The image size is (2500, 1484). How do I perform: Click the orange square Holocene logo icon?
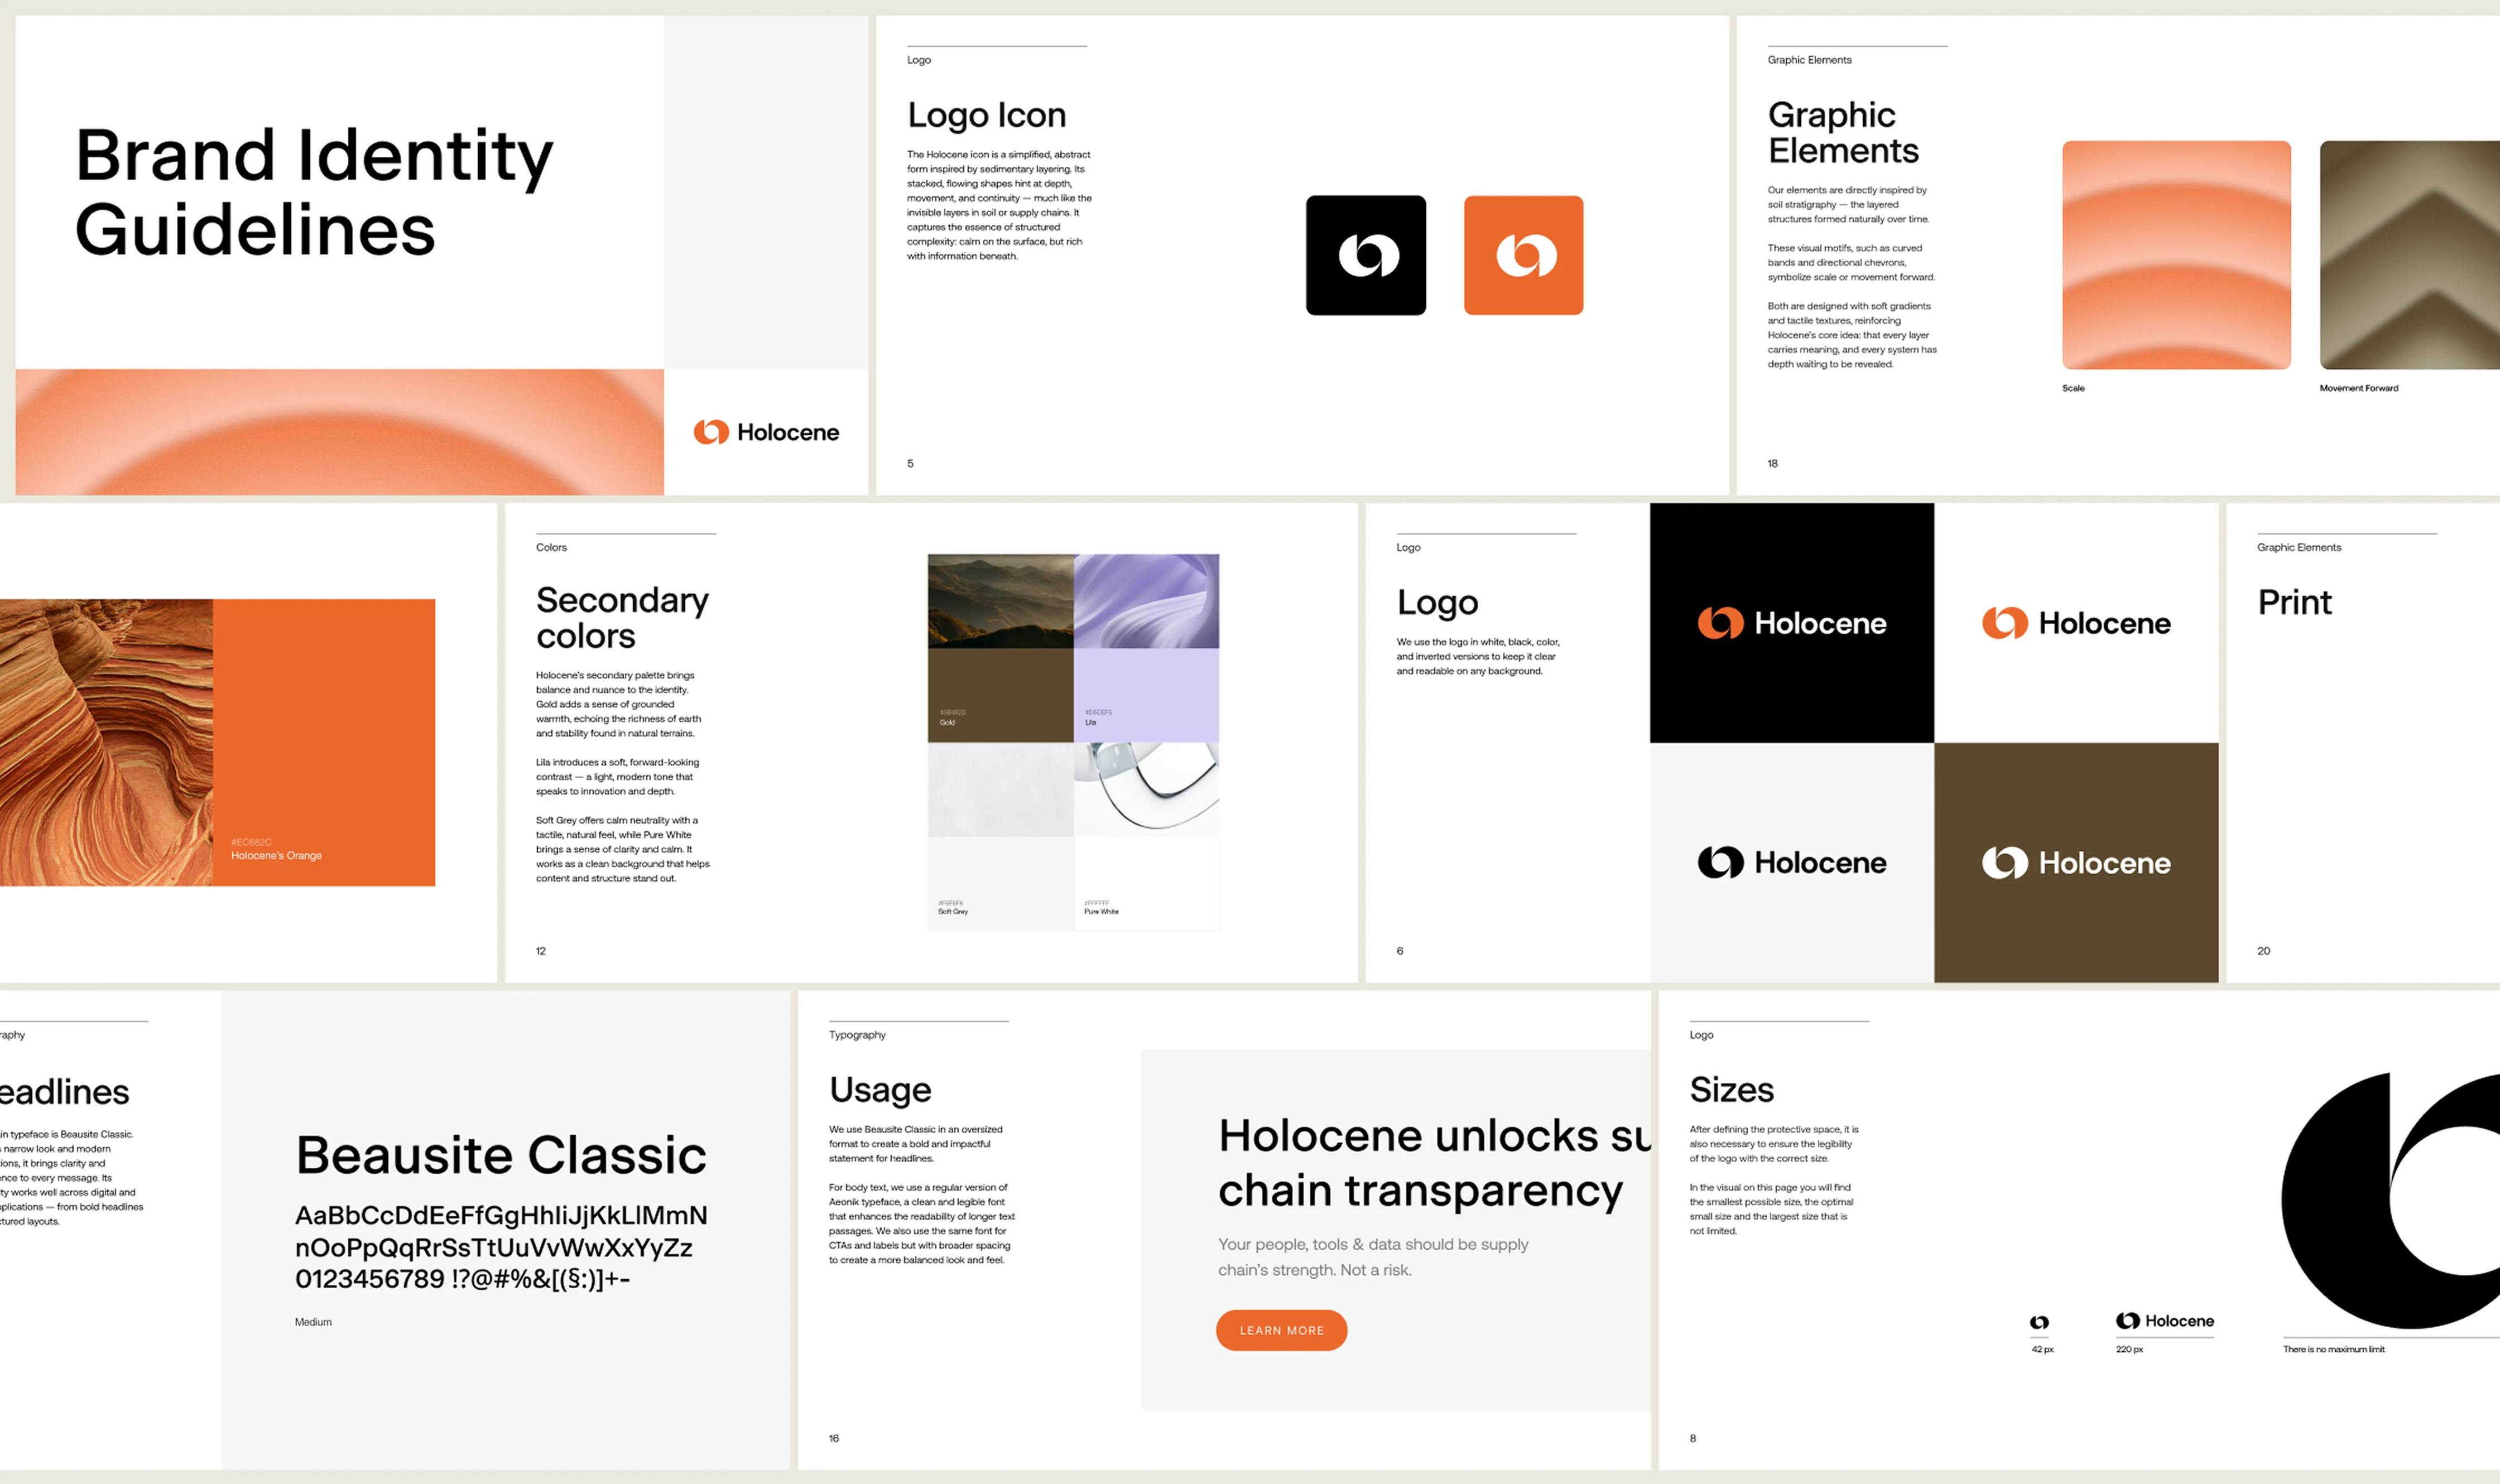(1523, 255)
